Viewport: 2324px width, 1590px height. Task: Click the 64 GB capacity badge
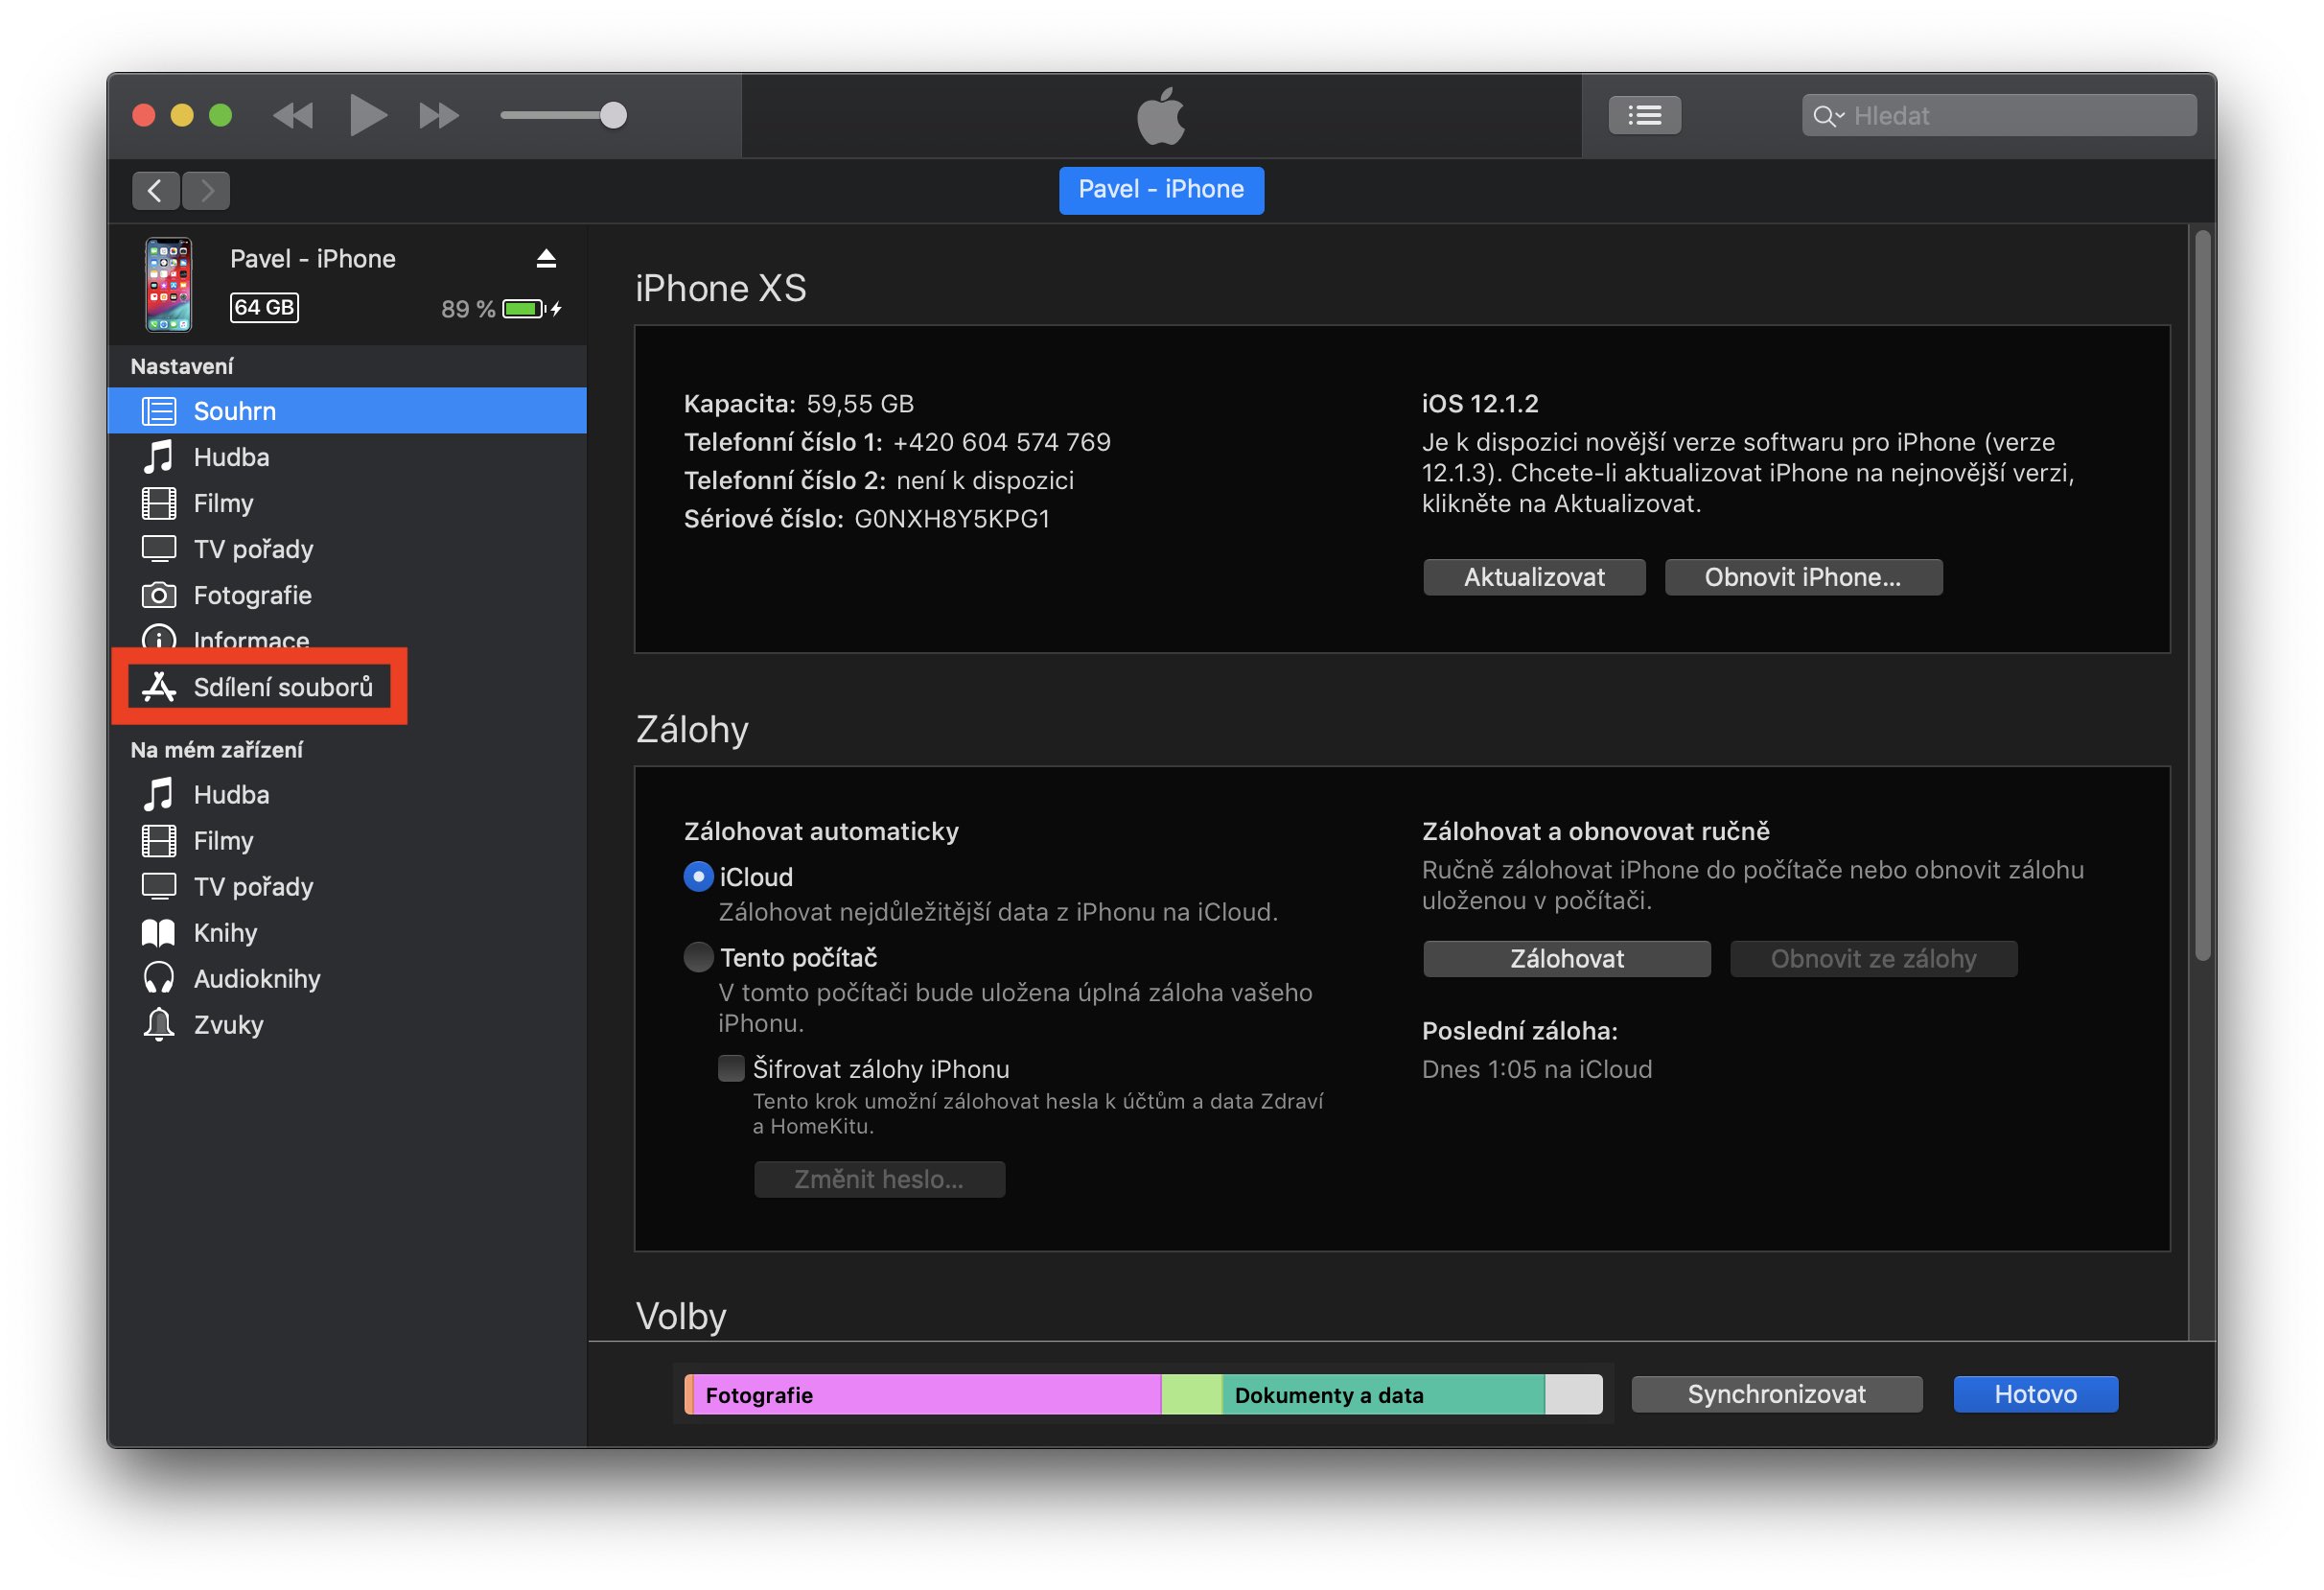(x=264, y=307)
